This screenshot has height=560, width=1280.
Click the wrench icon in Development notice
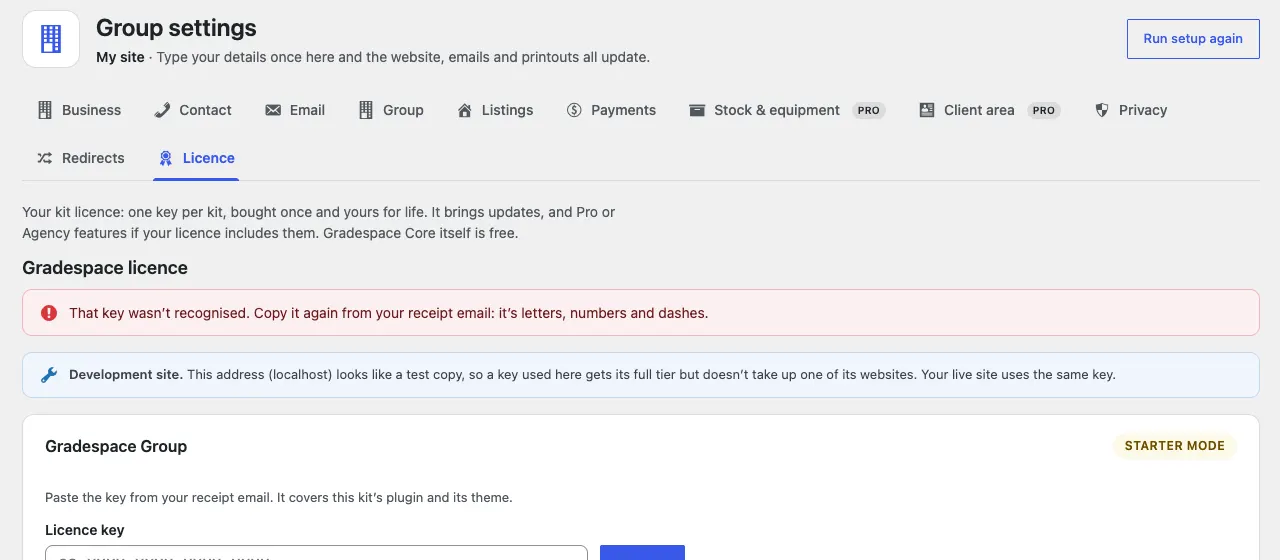point(49,375)
